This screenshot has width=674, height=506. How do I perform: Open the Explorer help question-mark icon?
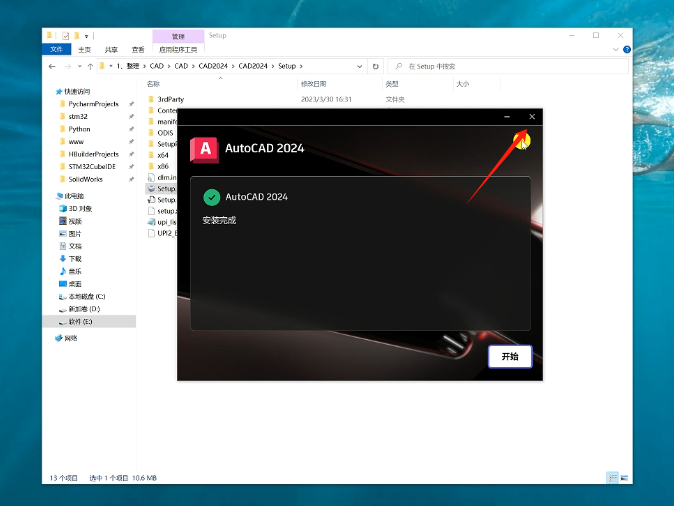[x=627, y=49]
